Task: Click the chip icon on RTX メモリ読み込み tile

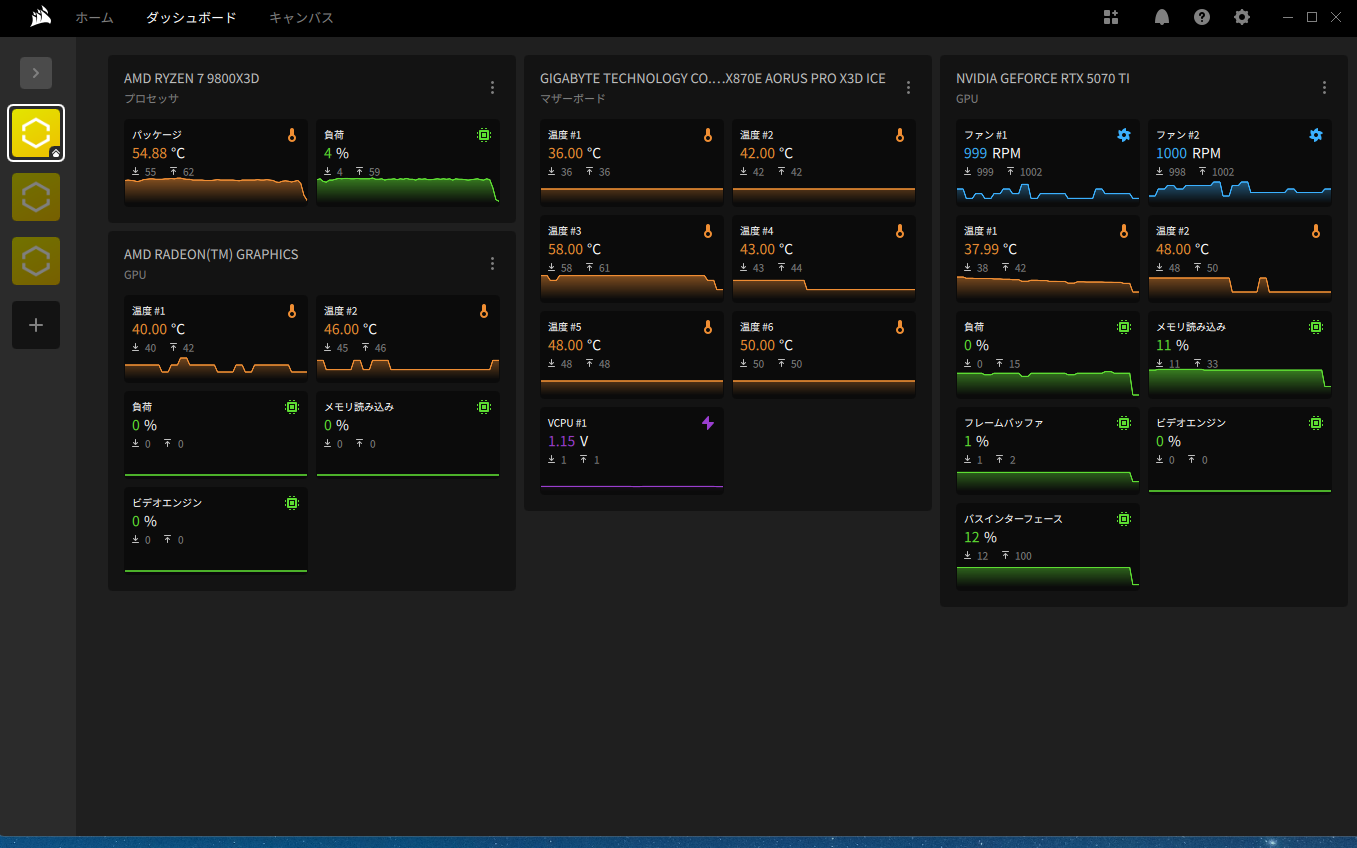Action: click(x=1316, y=327)
